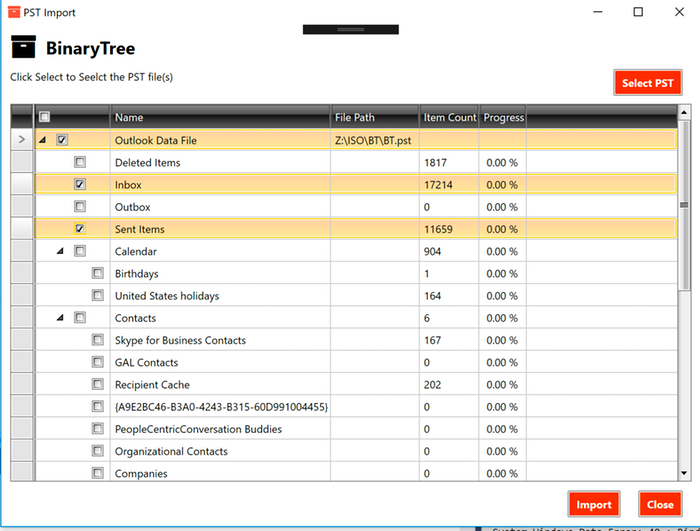This screenshot has width=700, height=531.
Task: Click the GUID folder name {A9E2BC46-...}
Action: pyautogui.click(x=221, y=407)
